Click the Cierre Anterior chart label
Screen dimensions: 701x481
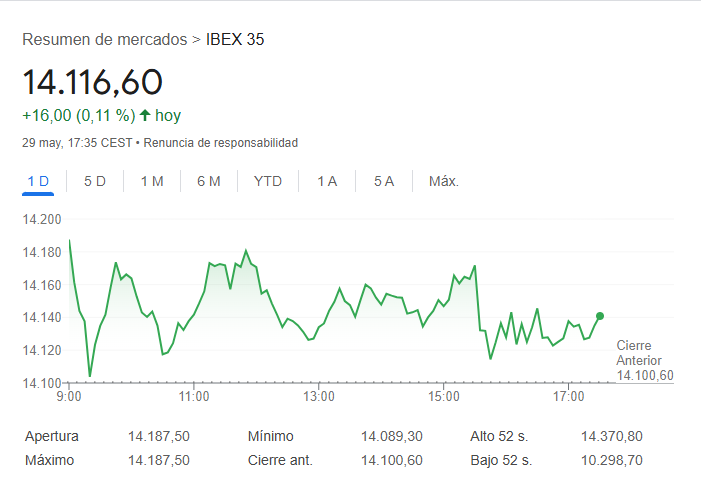click(638, 352)
